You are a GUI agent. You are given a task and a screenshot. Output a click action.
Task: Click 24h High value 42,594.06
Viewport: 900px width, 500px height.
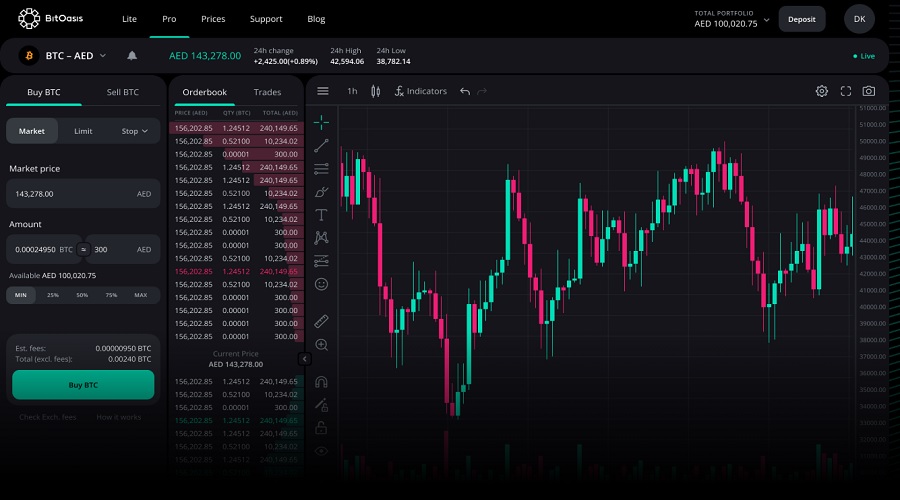pos(347,61)
